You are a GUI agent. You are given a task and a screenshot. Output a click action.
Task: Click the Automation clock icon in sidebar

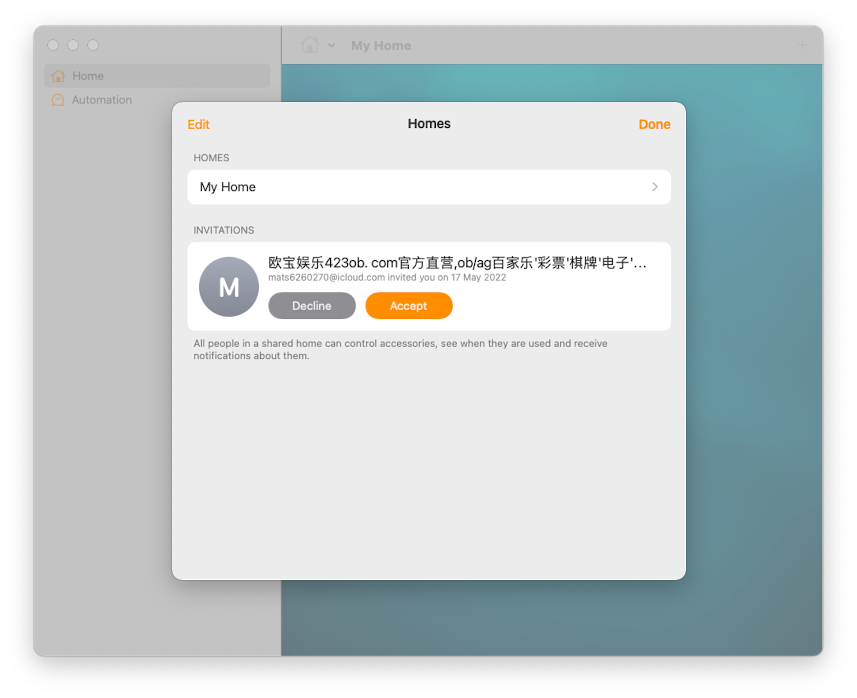58,100
